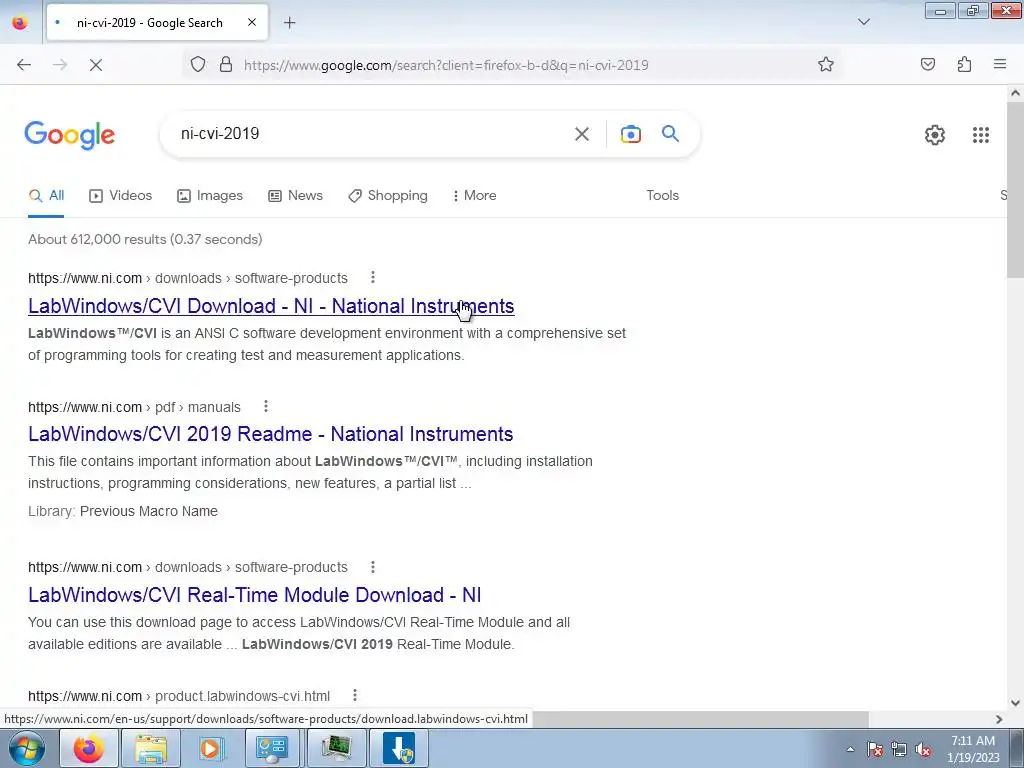View site security padlock details
Image resolution: width=1024 pixels, height=768 pixels.
[x=226, y=64]
